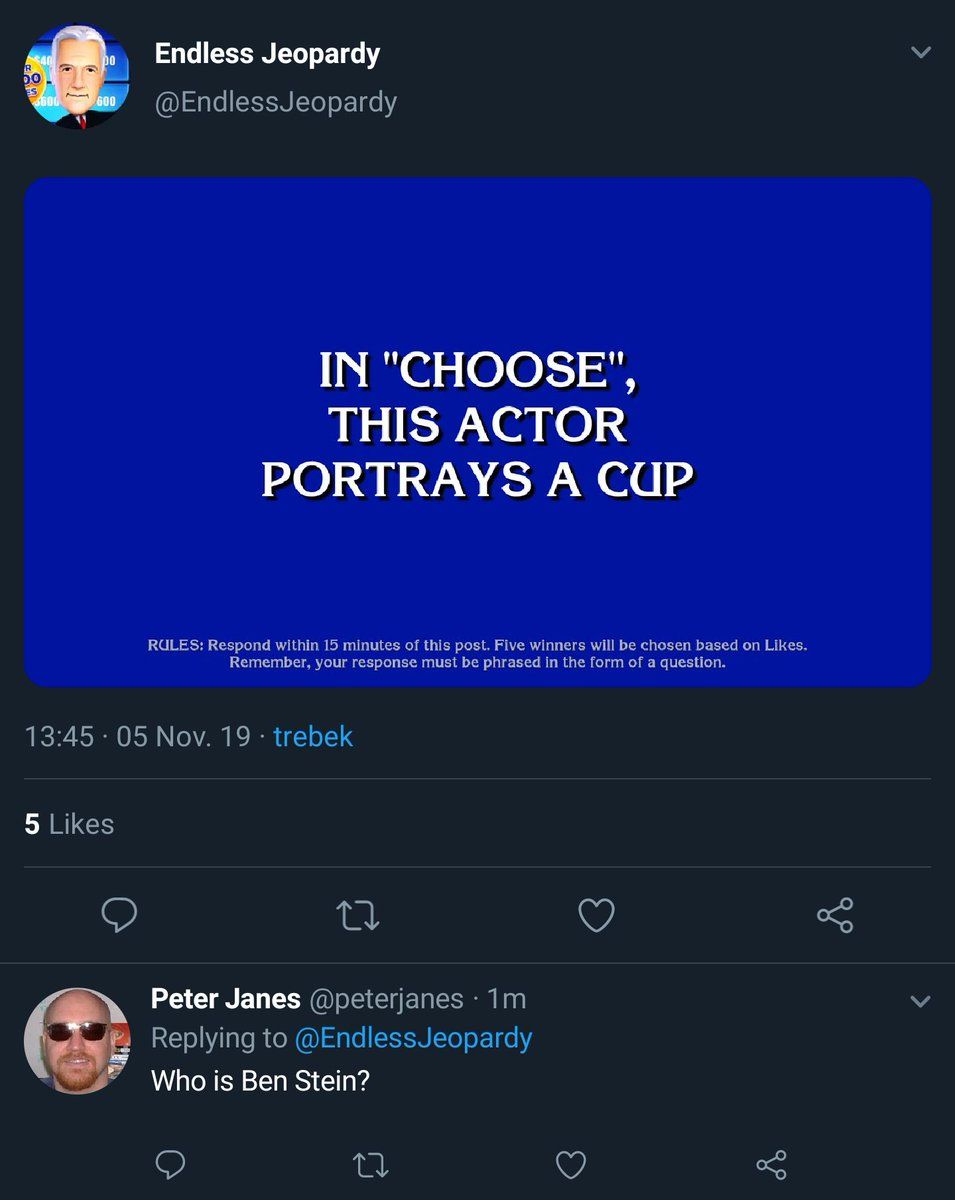Like Peter Janes's Ben Stein reply
The image size is (955, 1200).
(570, 1164)
